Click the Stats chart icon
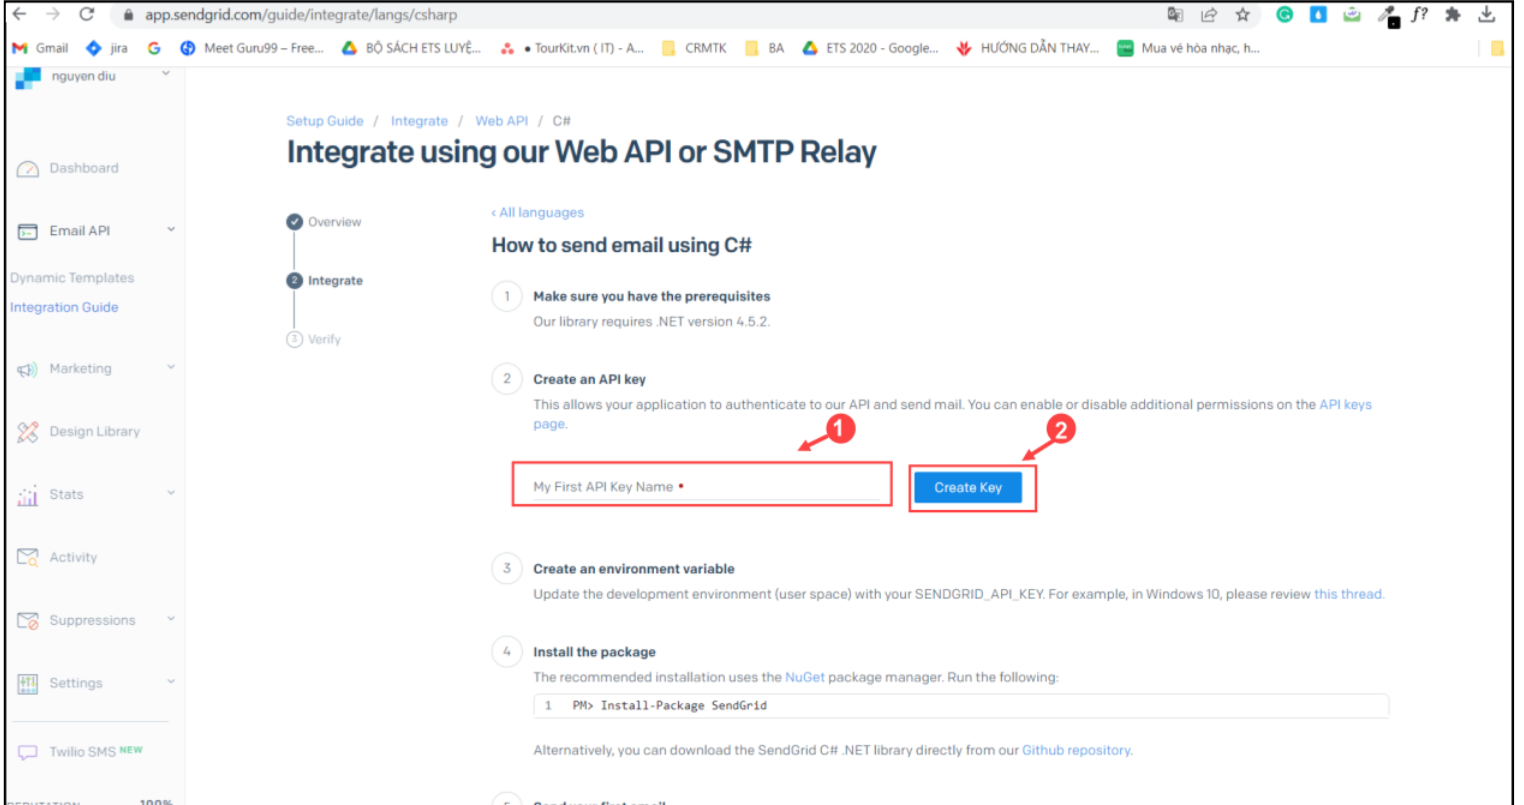The width and height of the screenshot is (1524, 805). 28,495
